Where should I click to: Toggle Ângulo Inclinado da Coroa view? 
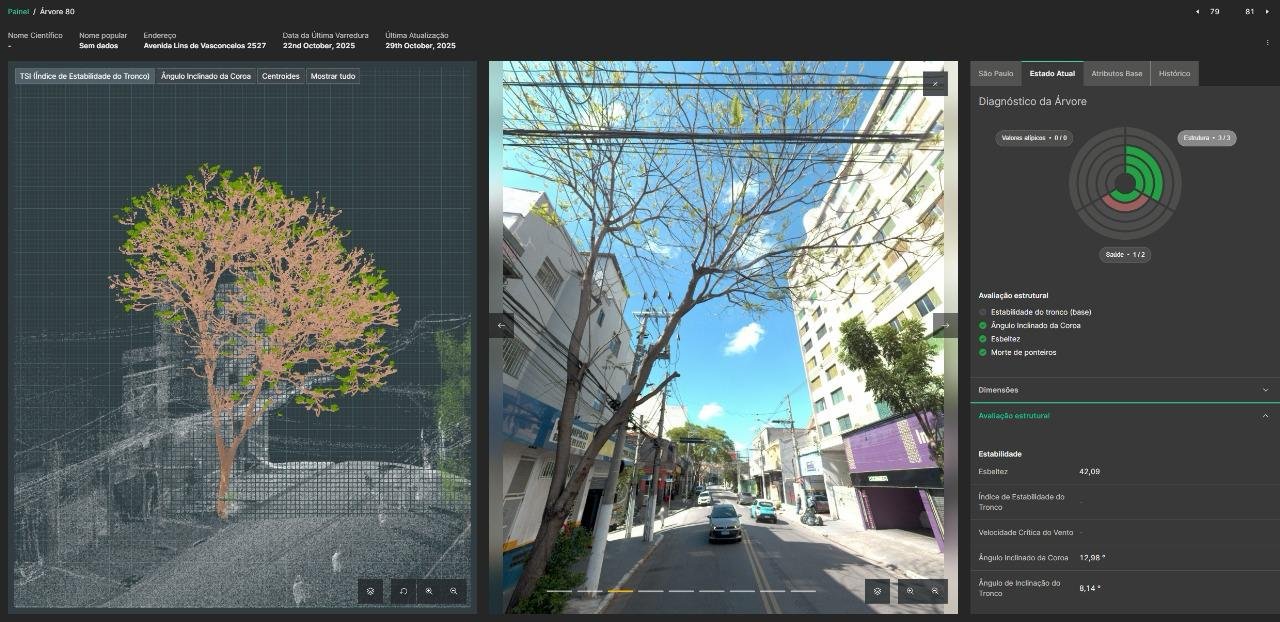click(x=206, y=76)
